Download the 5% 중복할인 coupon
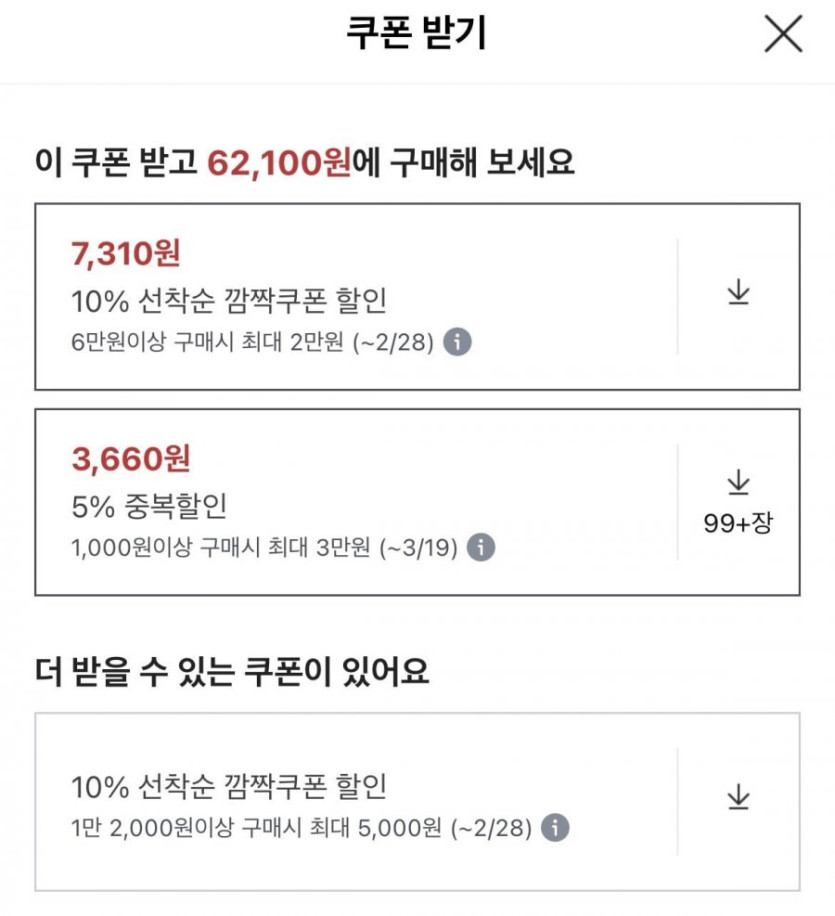 (738, 485)
